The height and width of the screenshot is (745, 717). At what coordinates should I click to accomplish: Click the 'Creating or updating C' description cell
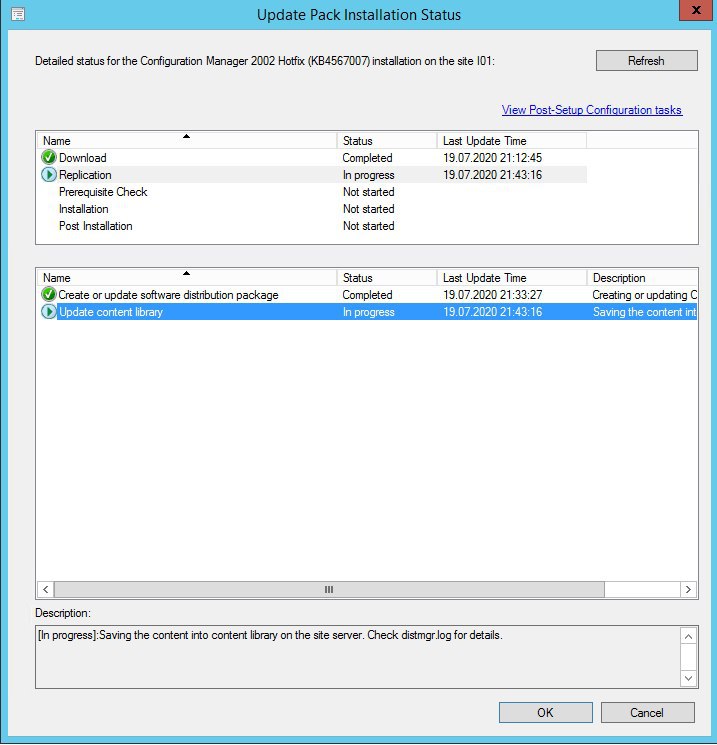pyautogui.click(x=644, y=295)
